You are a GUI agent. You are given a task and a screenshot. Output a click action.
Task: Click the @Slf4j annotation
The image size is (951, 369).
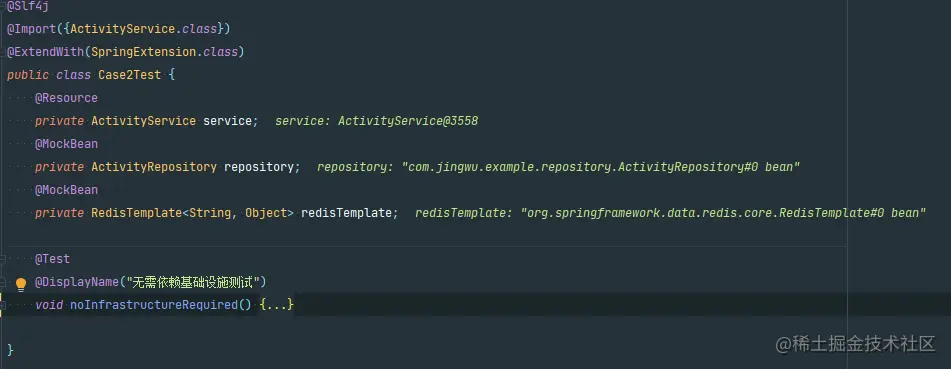[28, 6]
